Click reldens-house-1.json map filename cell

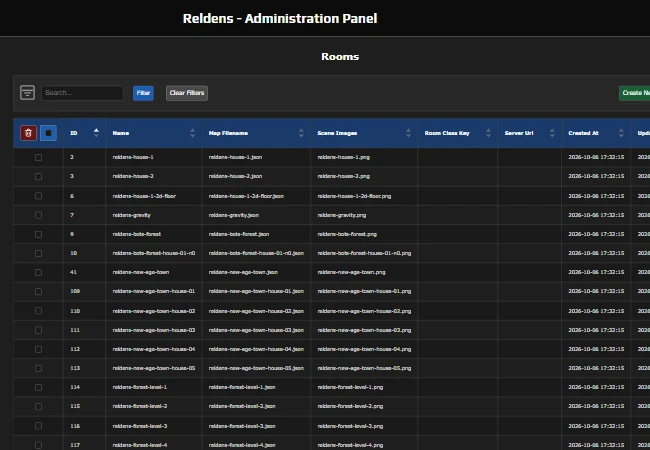[x=256, y=157]
